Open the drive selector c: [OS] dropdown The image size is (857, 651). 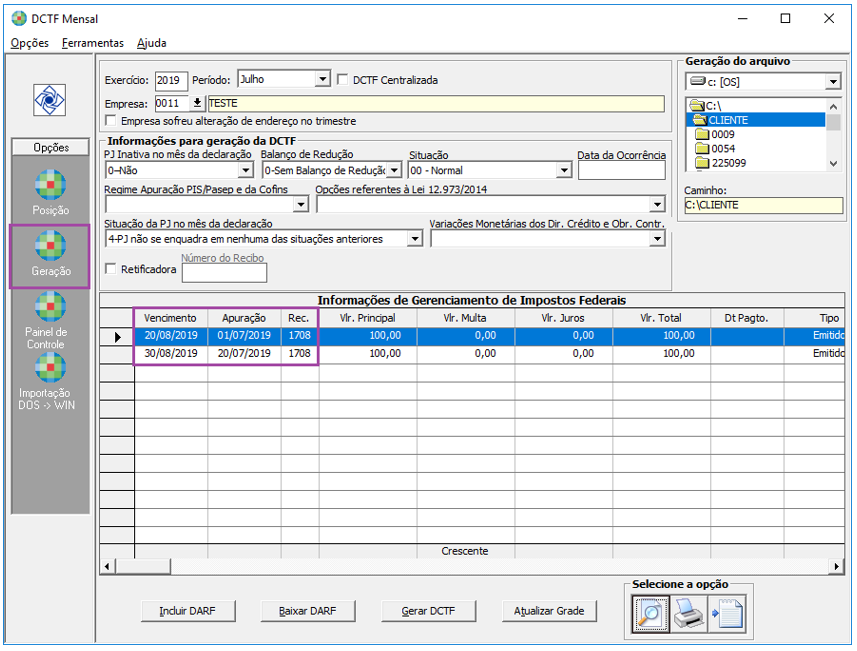(832, 82)
